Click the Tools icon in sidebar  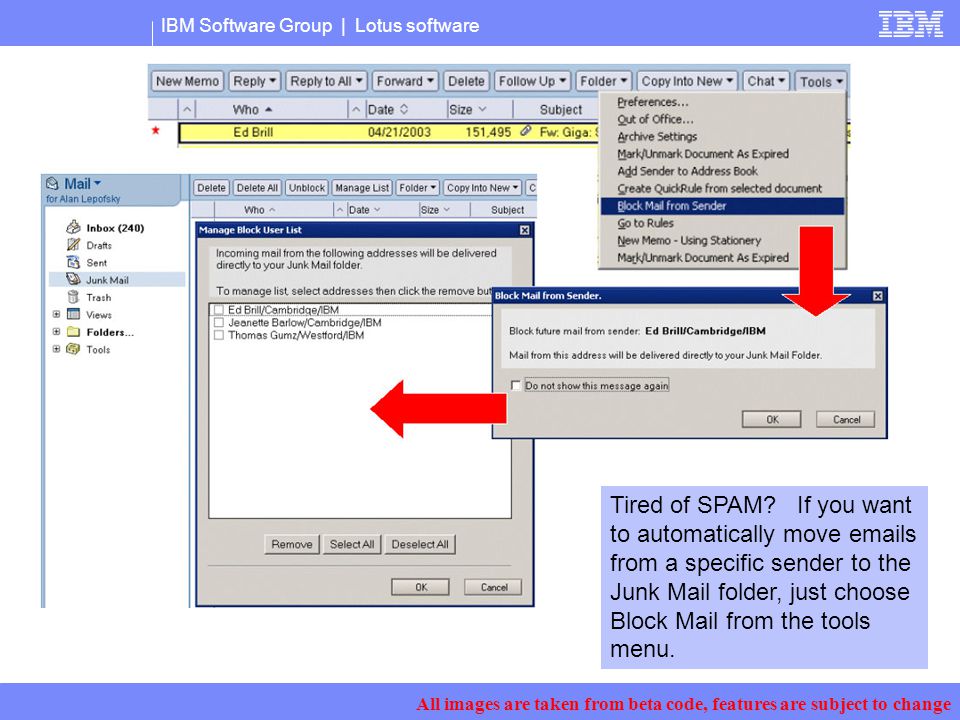73,349
